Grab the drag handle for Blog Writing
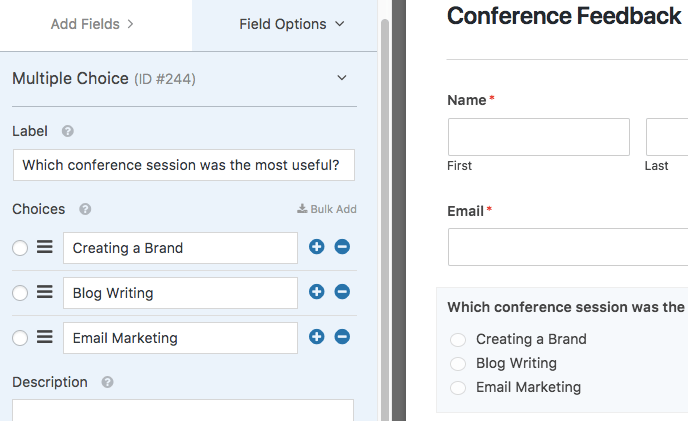 (x=45, y=292)
